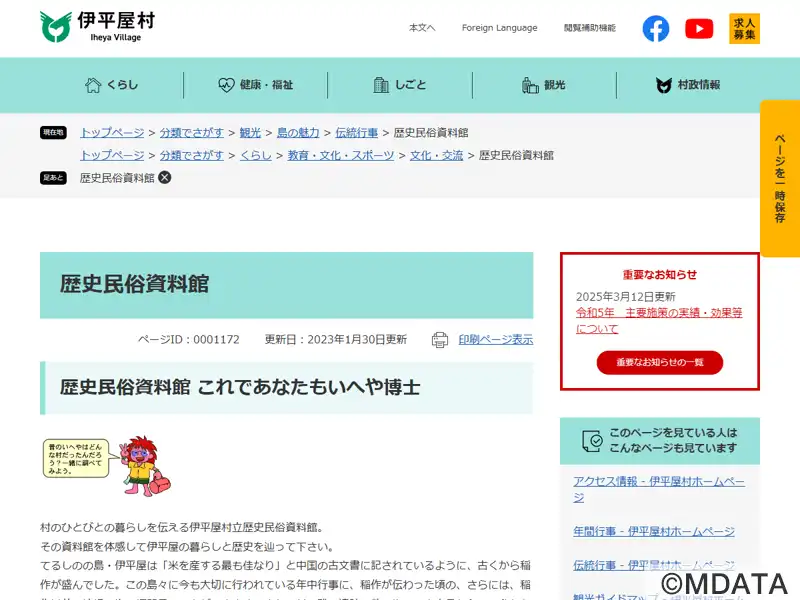
Task: Open the YouTube channel icon
Action: click(699, 29)
